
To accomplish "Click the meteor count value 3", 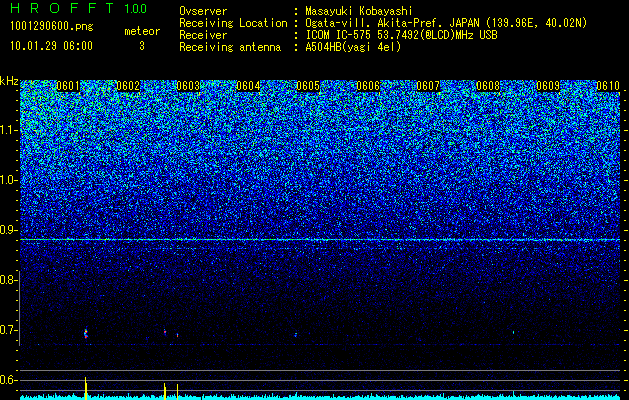I will pos(142,46).
